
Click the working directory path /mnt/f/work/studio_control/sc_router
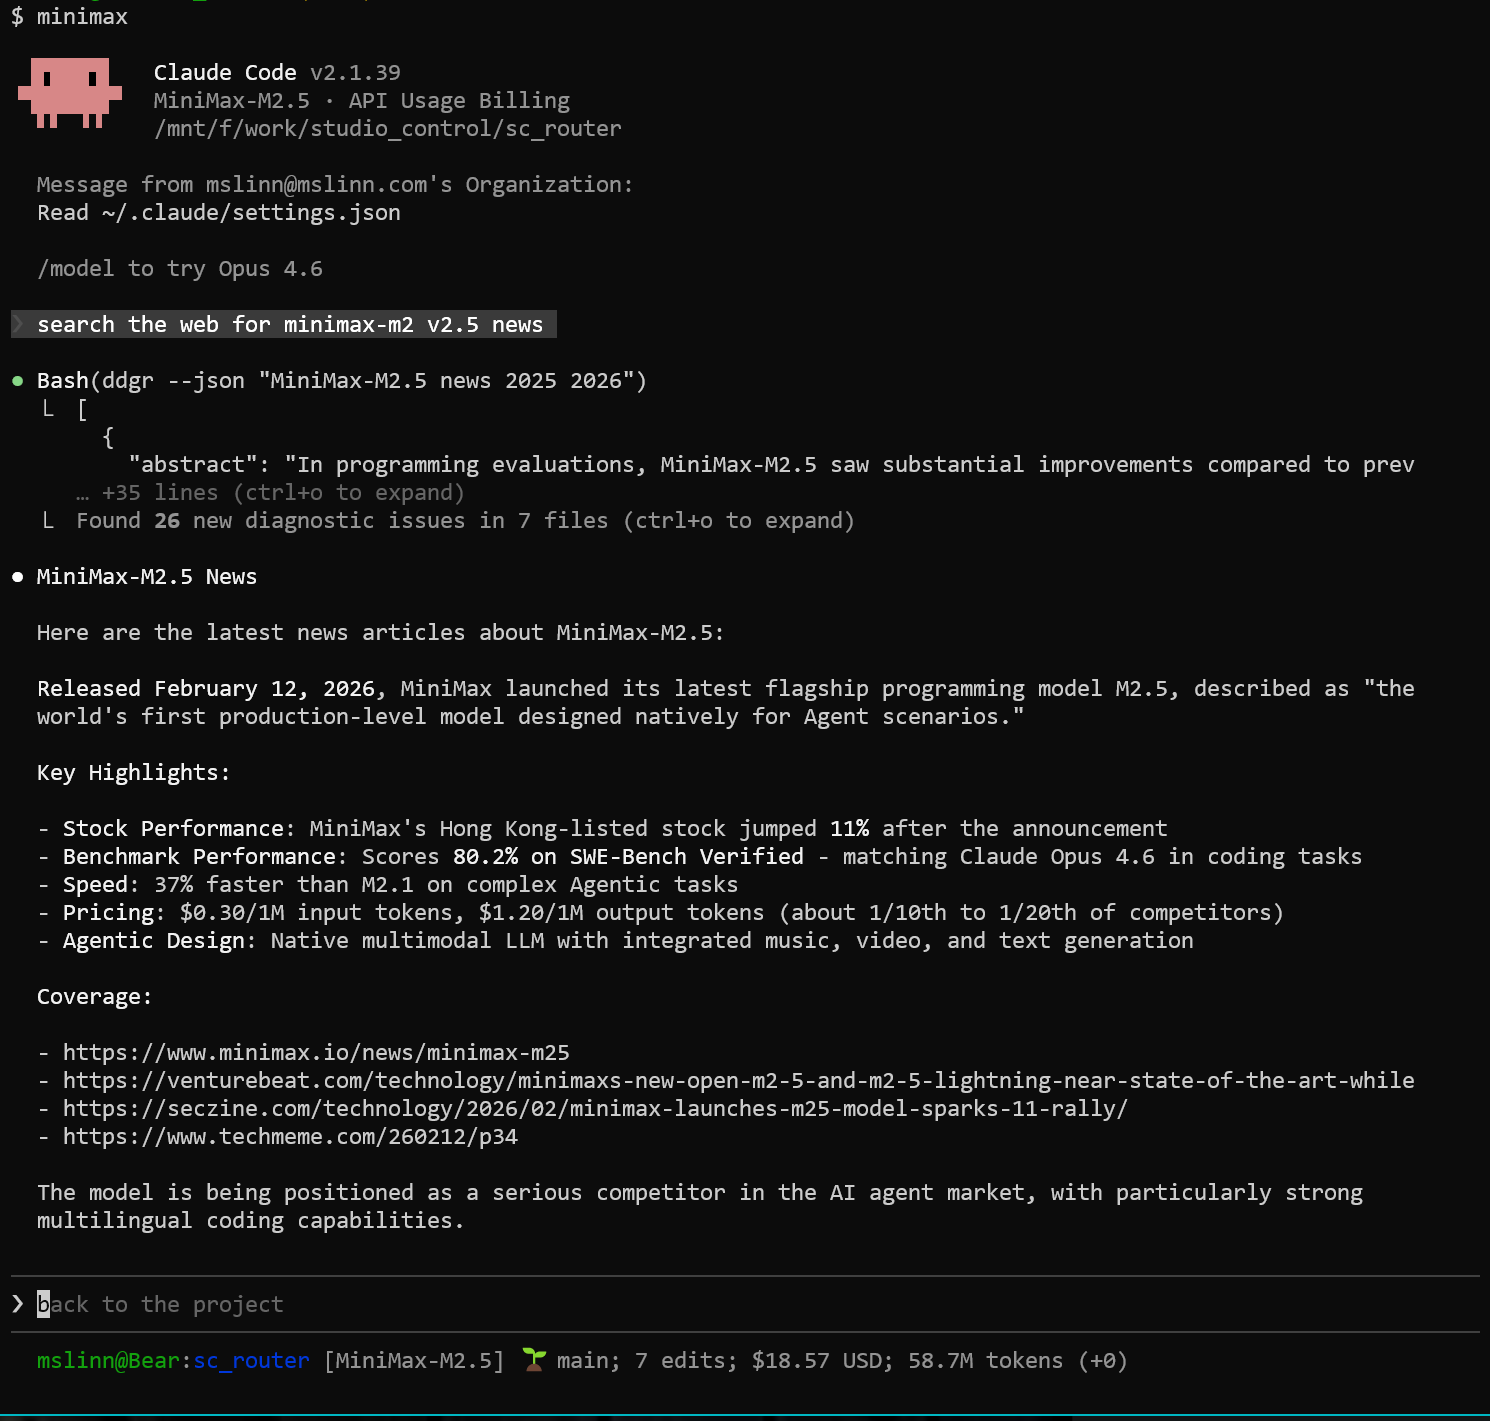tap(387, 129)
